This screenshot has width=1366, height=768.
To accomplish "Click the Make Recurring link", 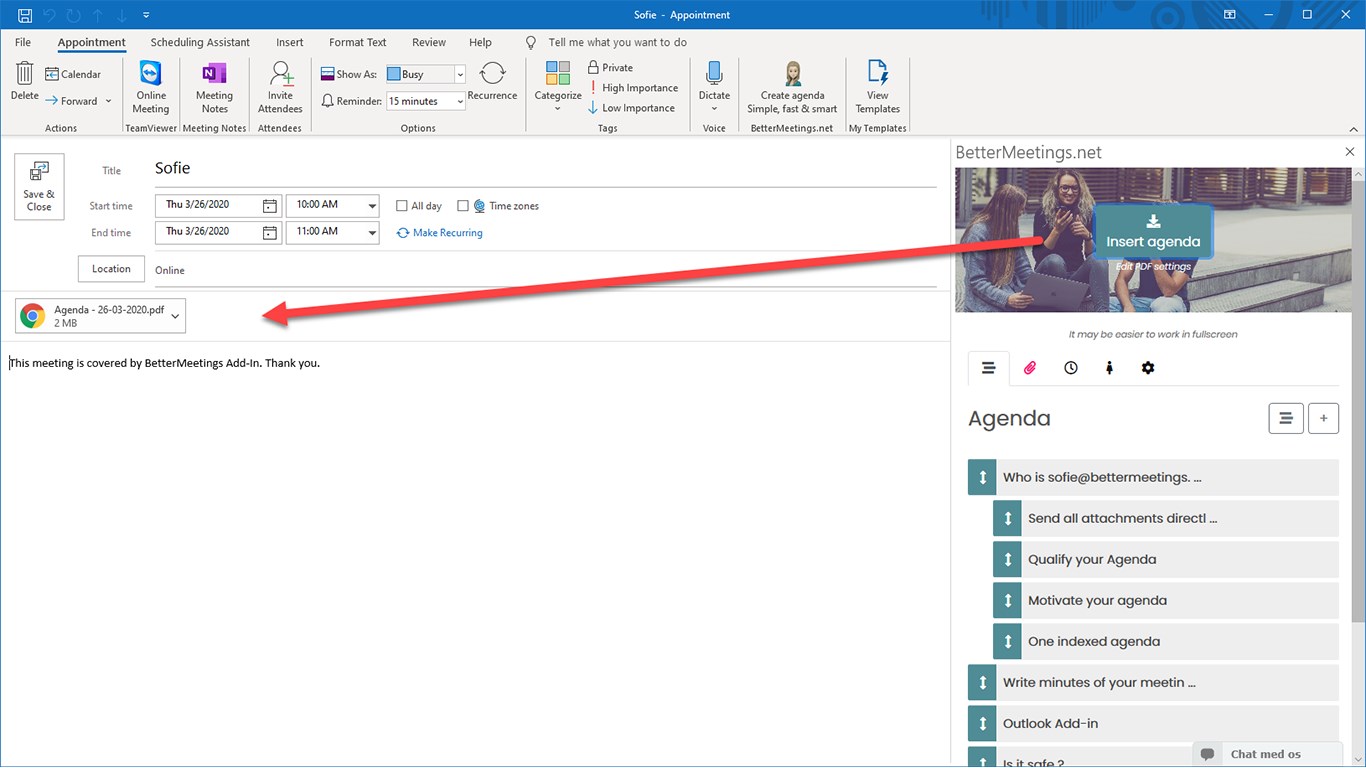I will click(x=440, y=233).
